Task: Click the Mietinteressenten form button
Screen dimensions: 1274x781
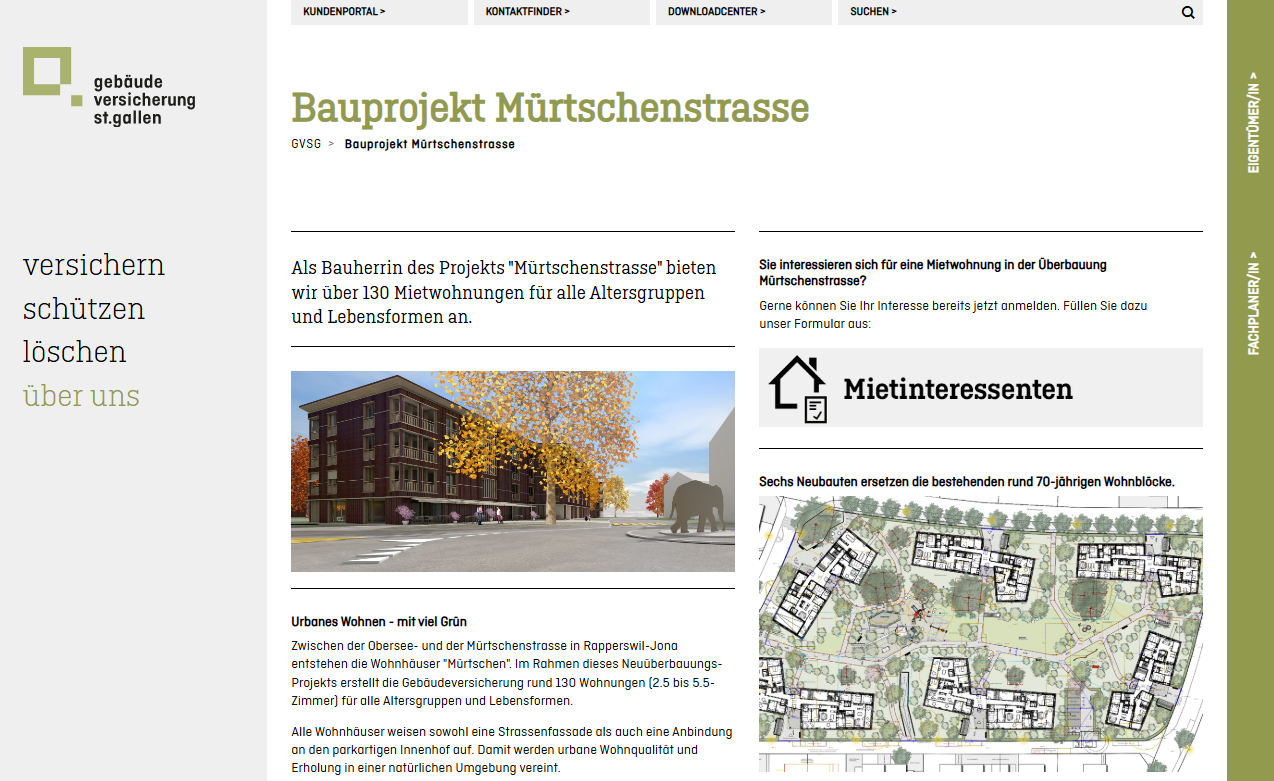Action: 980,388
